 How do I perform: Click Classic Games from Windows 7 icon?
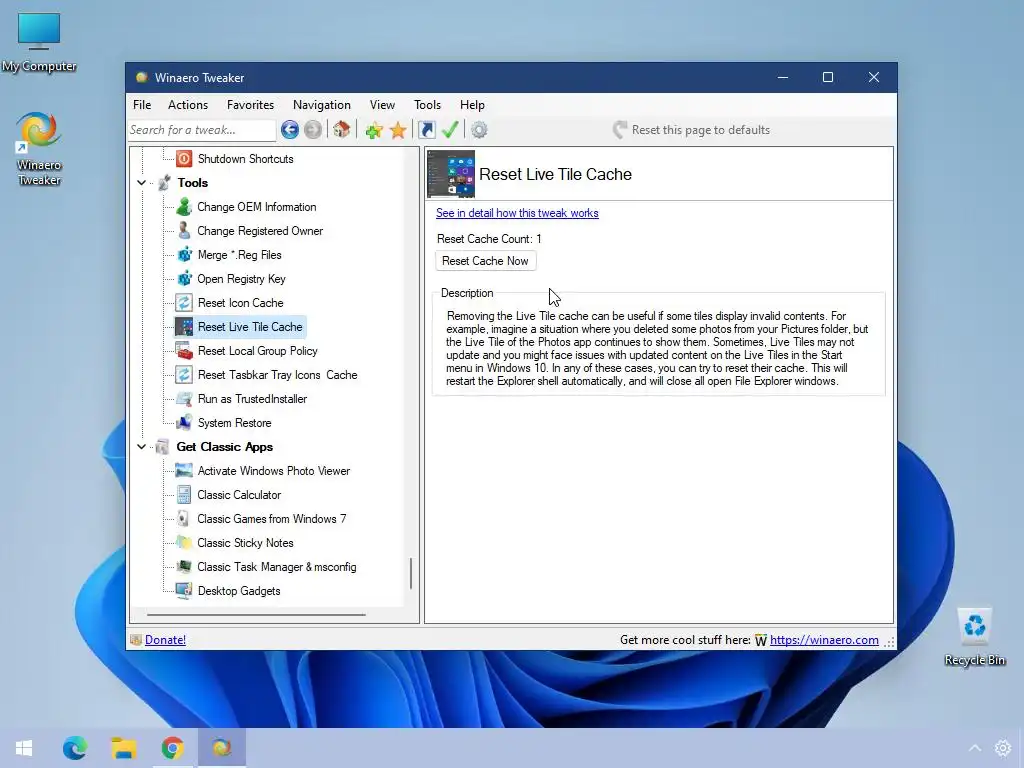[x=184, y=519]
